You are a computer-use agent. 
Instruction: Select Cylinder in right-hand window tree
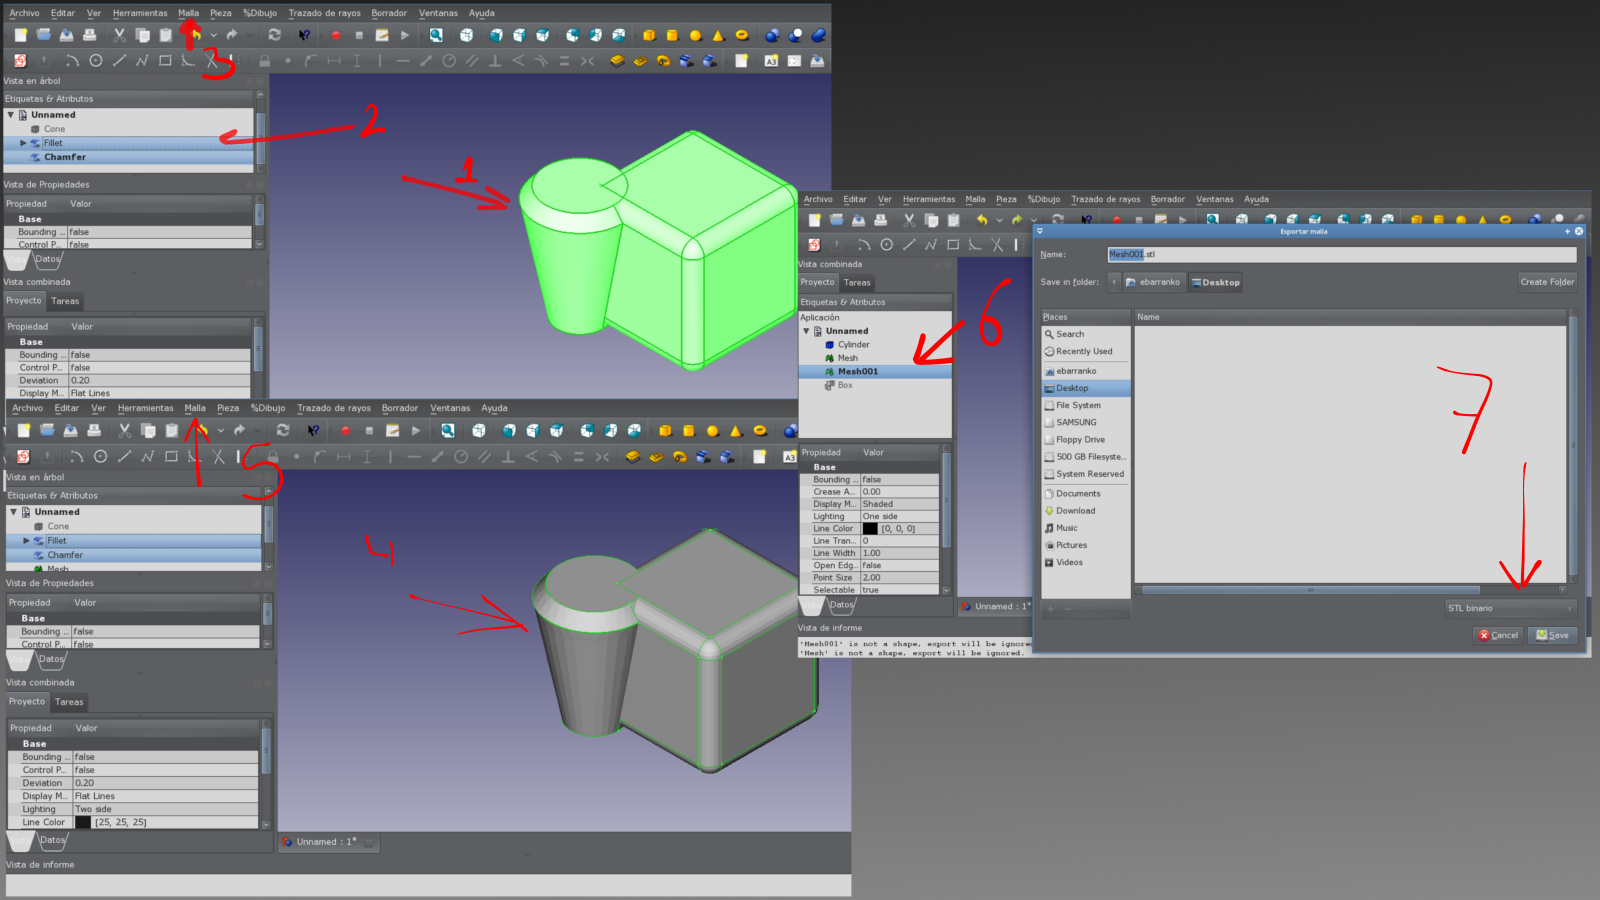click(854, 345)
